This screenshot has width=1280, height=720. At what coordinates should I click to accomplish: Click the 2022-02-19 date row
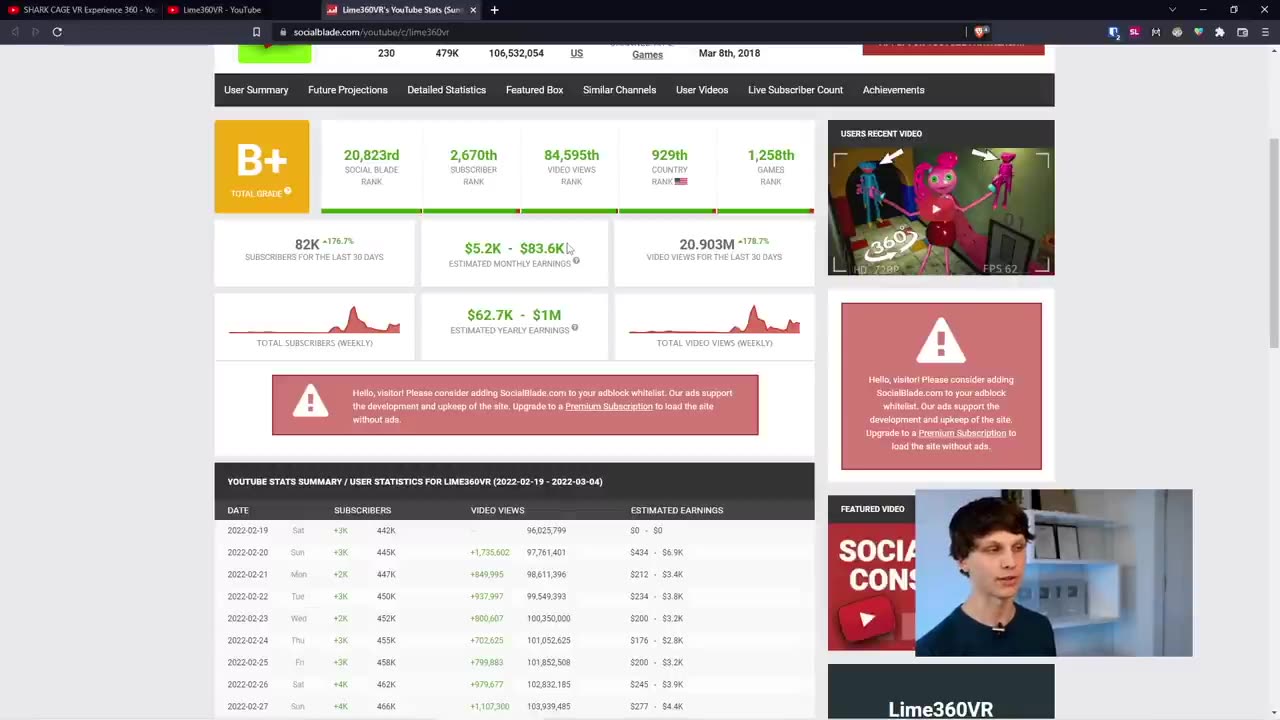(x=514, y=530)
